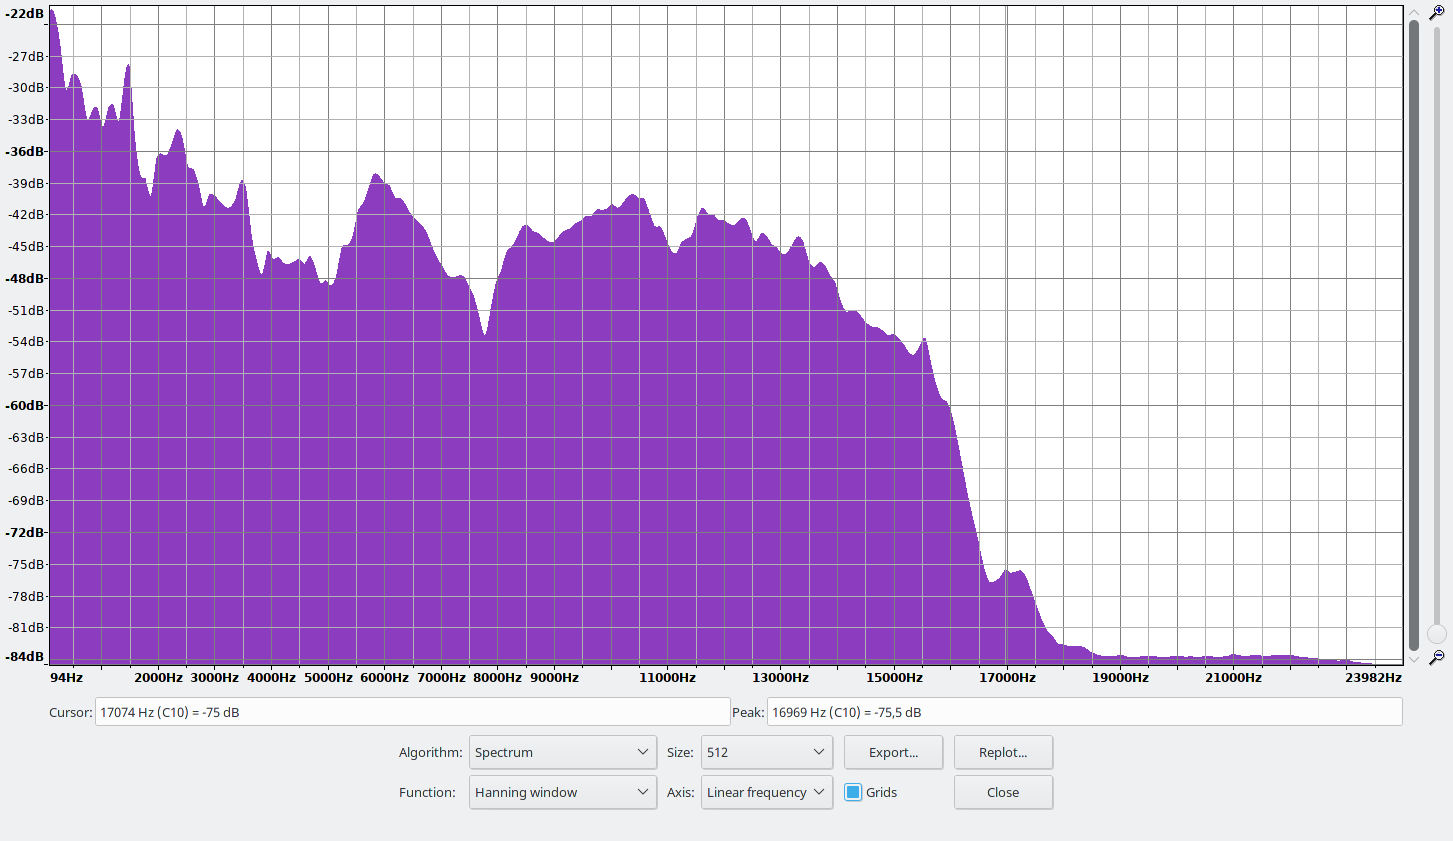Click the -51dB axis label
Image resolution: width=1453 pixels, height=841 pixels.
(x=26, y=310)
